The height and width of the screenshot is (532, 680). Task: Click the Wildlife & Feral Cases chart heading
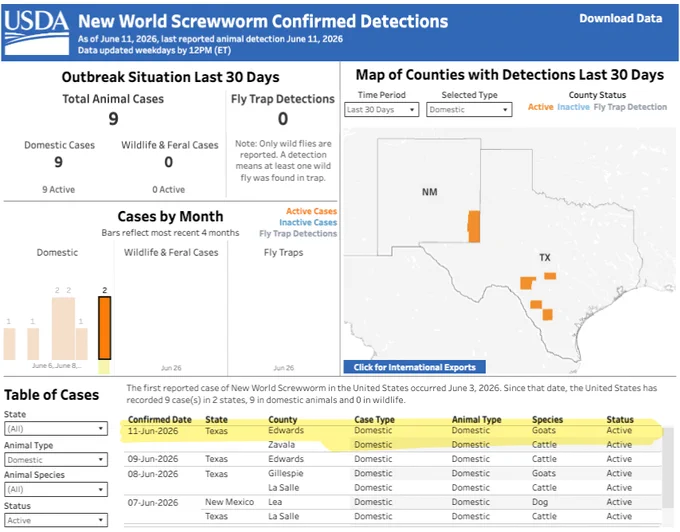point(171,252)
